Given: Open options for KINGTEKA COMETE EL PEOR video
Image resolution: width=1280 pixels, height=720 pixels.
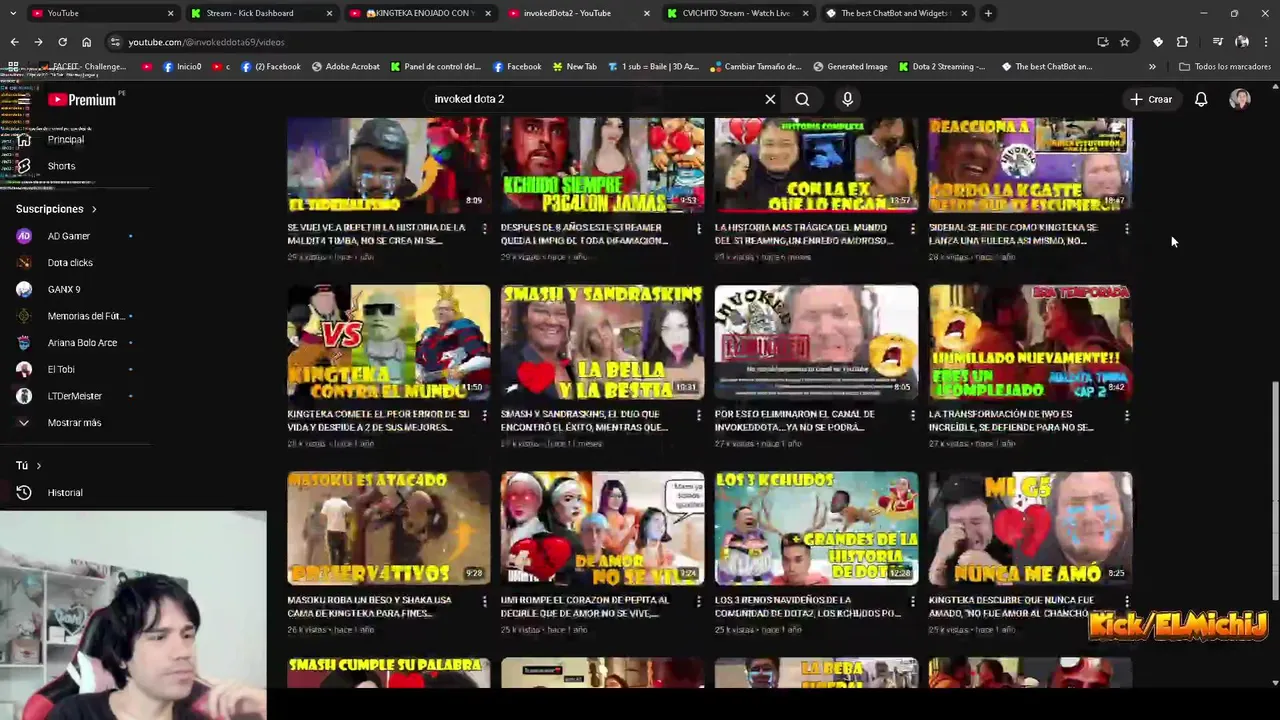Looking at the screenshot, I should coord(485,415).
